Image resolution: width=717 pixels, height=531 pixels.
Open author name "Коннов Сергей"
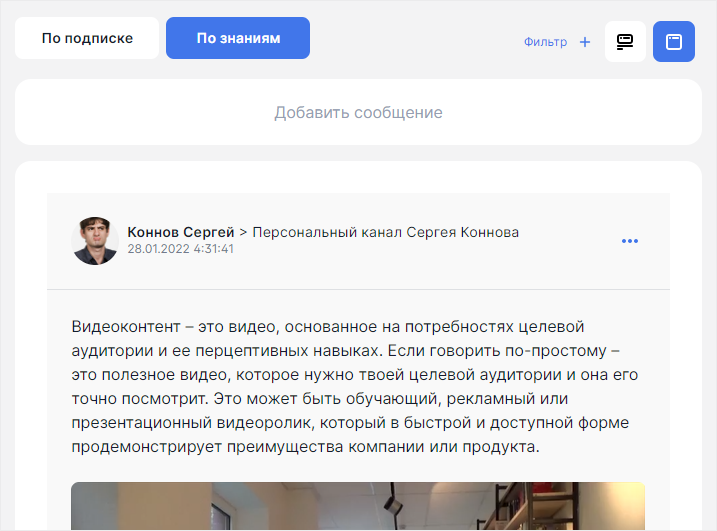(181, 232)
